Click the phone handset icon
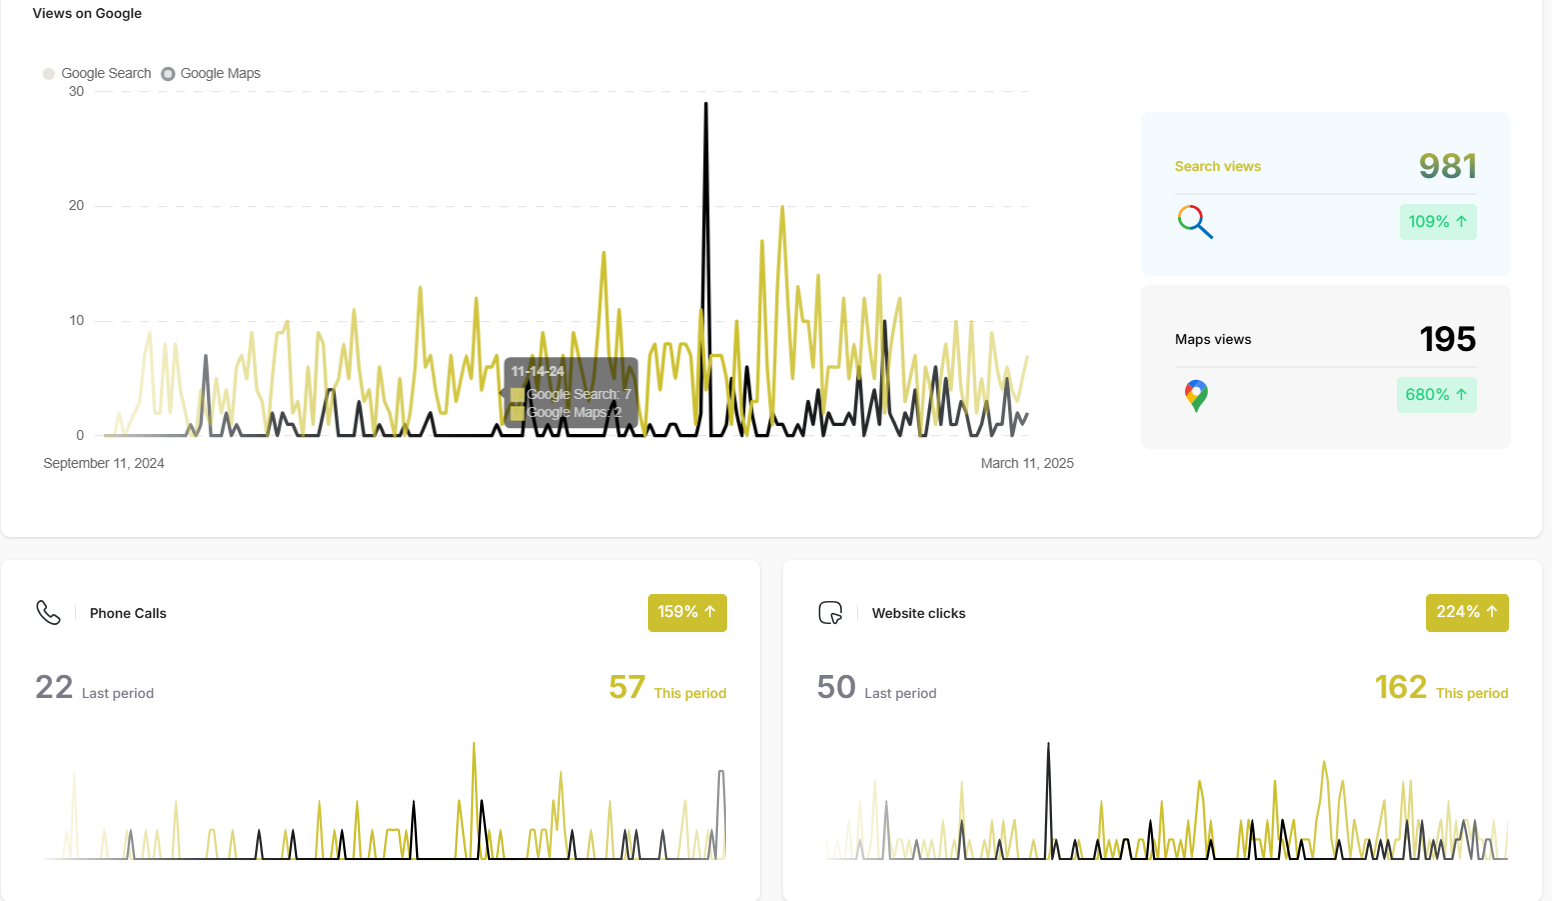Screen dimensions: 1552x901 pos(48,613)
